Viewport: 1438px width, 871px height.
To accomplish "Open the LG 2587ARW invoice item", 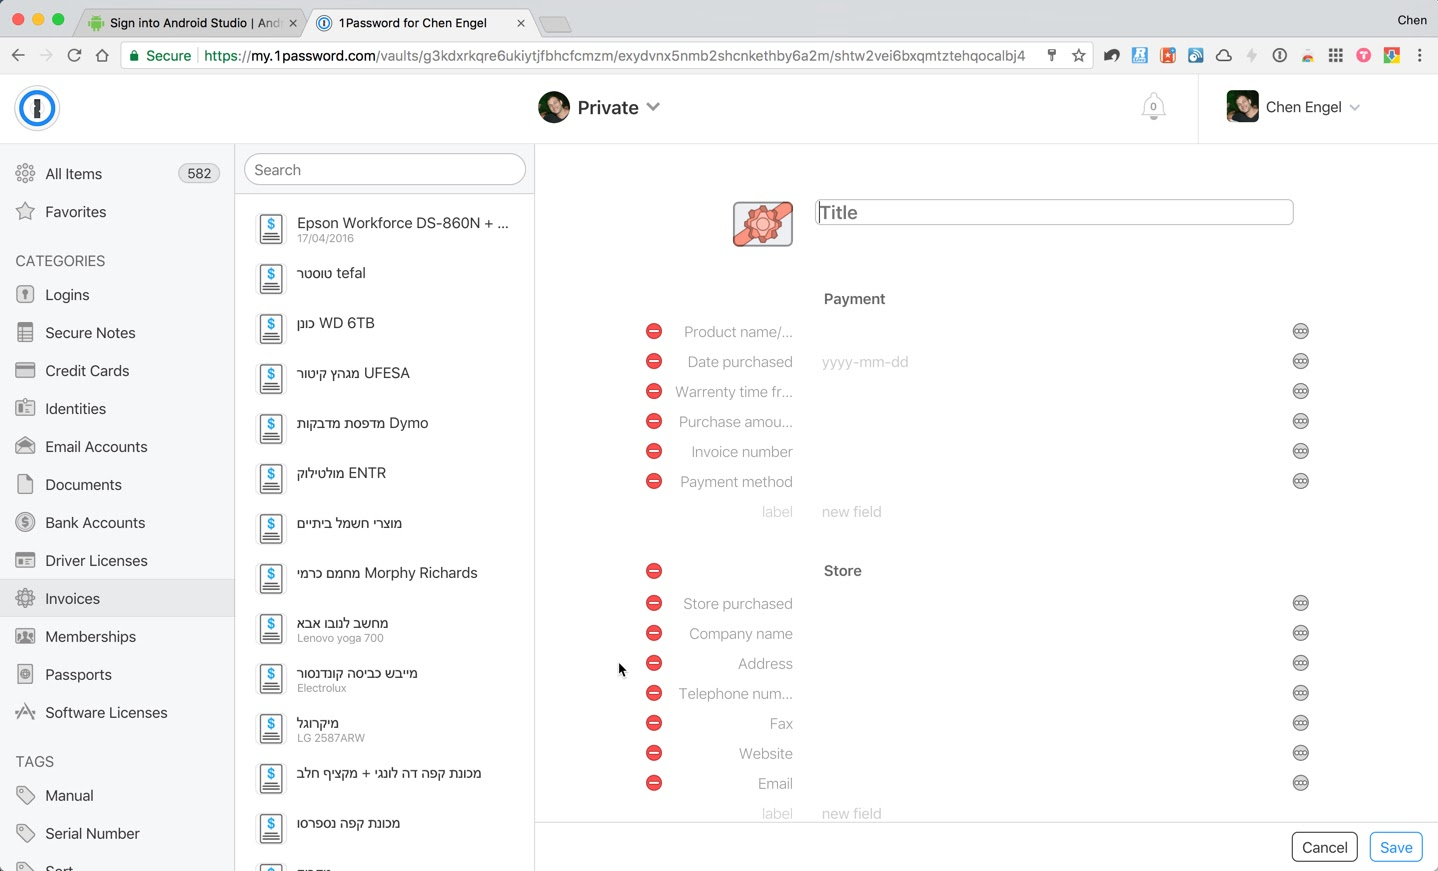I will tap(385, 729).
